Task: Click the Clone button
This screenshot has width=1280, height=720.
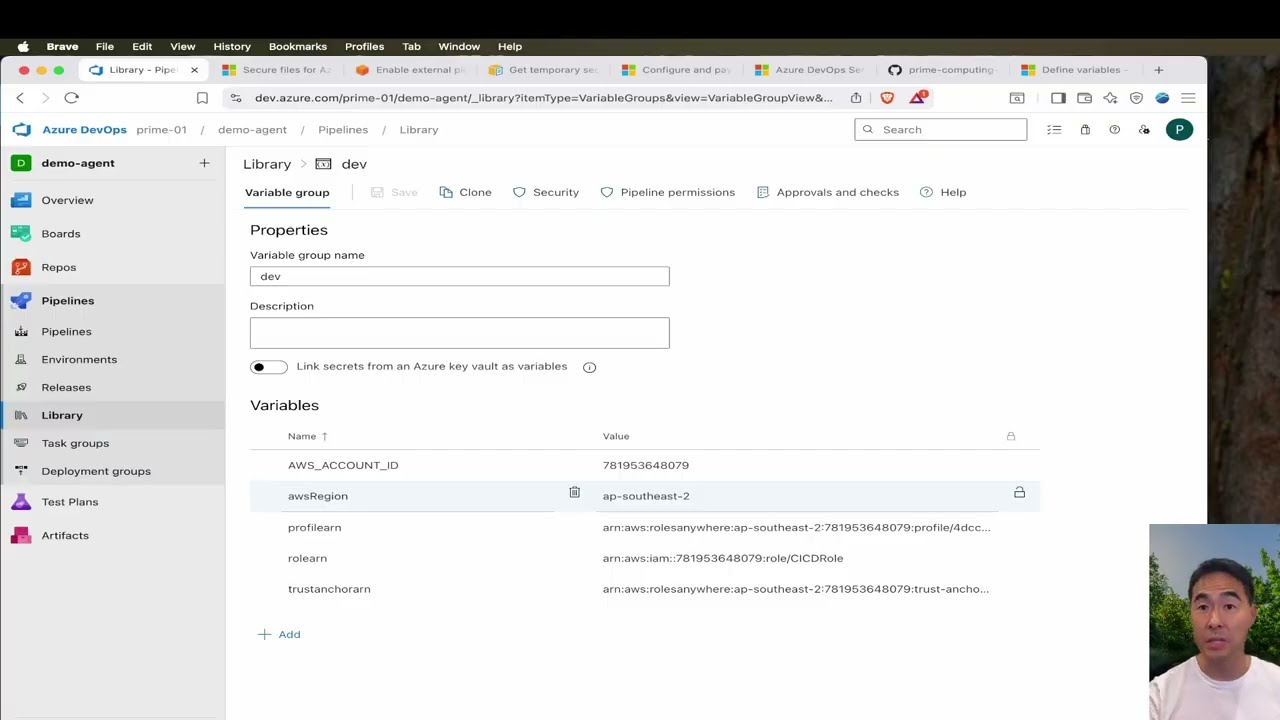Action: (x=466, y=192)
